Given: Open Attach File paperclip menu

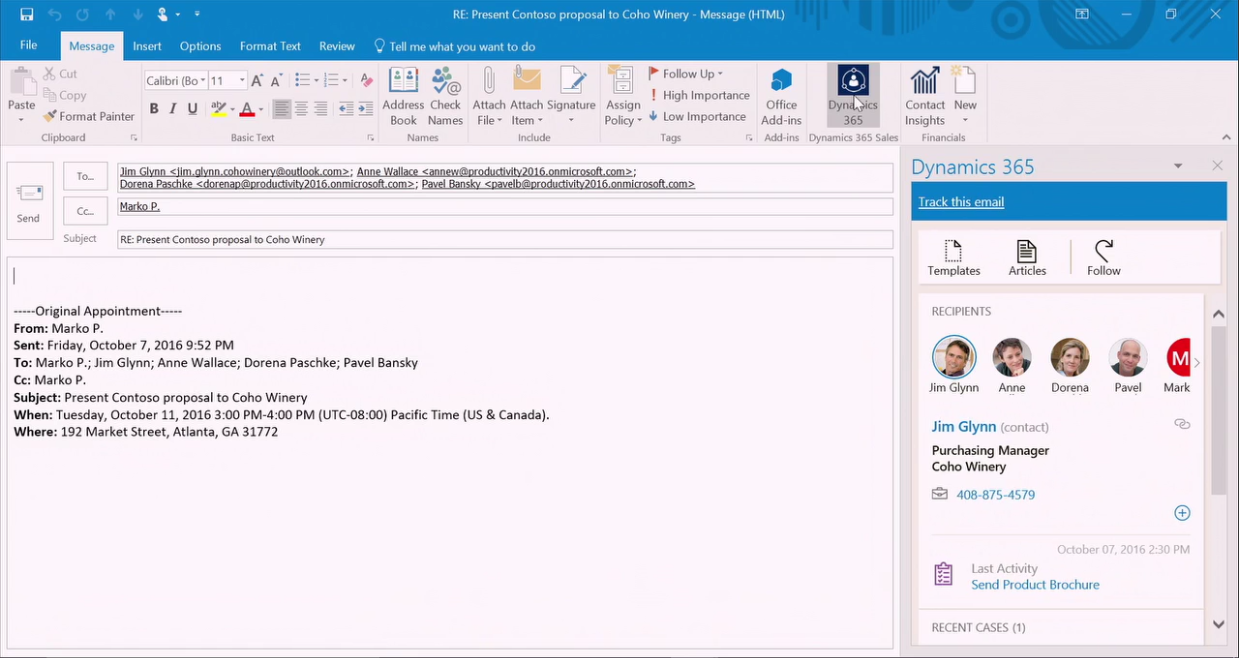Looking at the screenshot, I should (489, 97).
